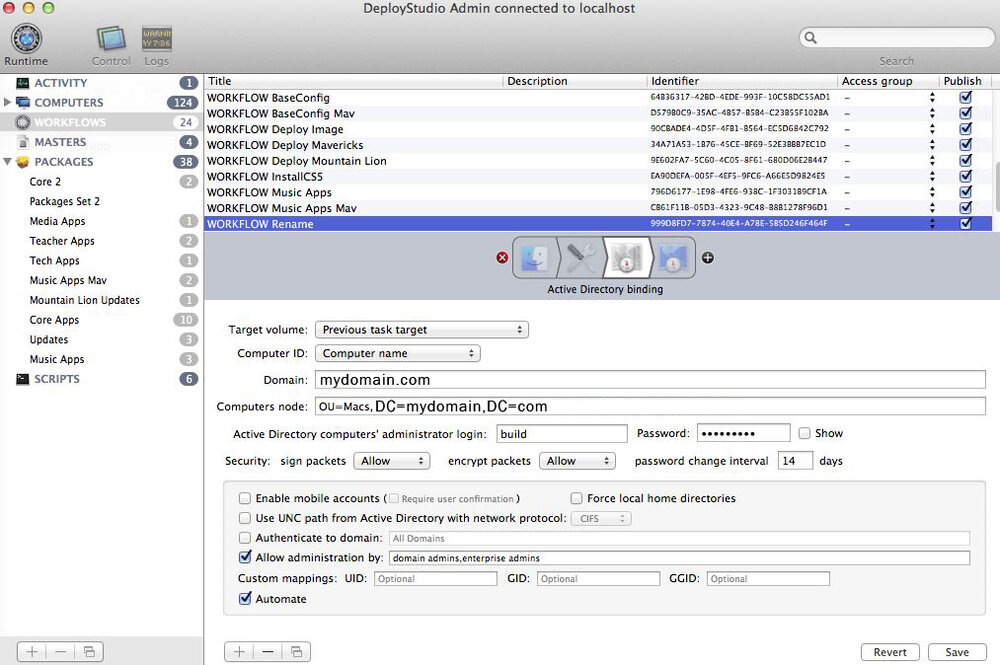The image size is (1000, 665).
Task: Click the toolbar Search field
Action: [896, 38]
